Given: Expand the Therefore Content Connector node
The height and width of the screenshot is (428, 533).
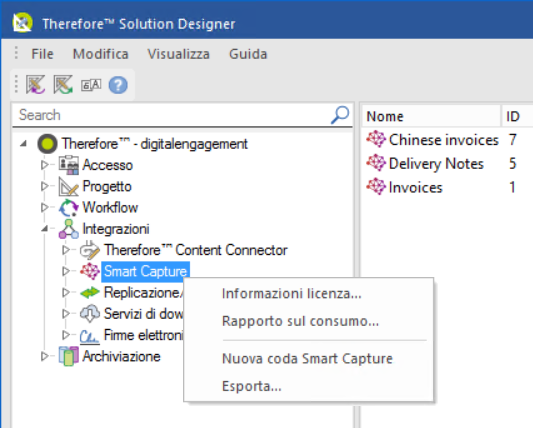Looking at the screenshot, I should tap(66, 250).
